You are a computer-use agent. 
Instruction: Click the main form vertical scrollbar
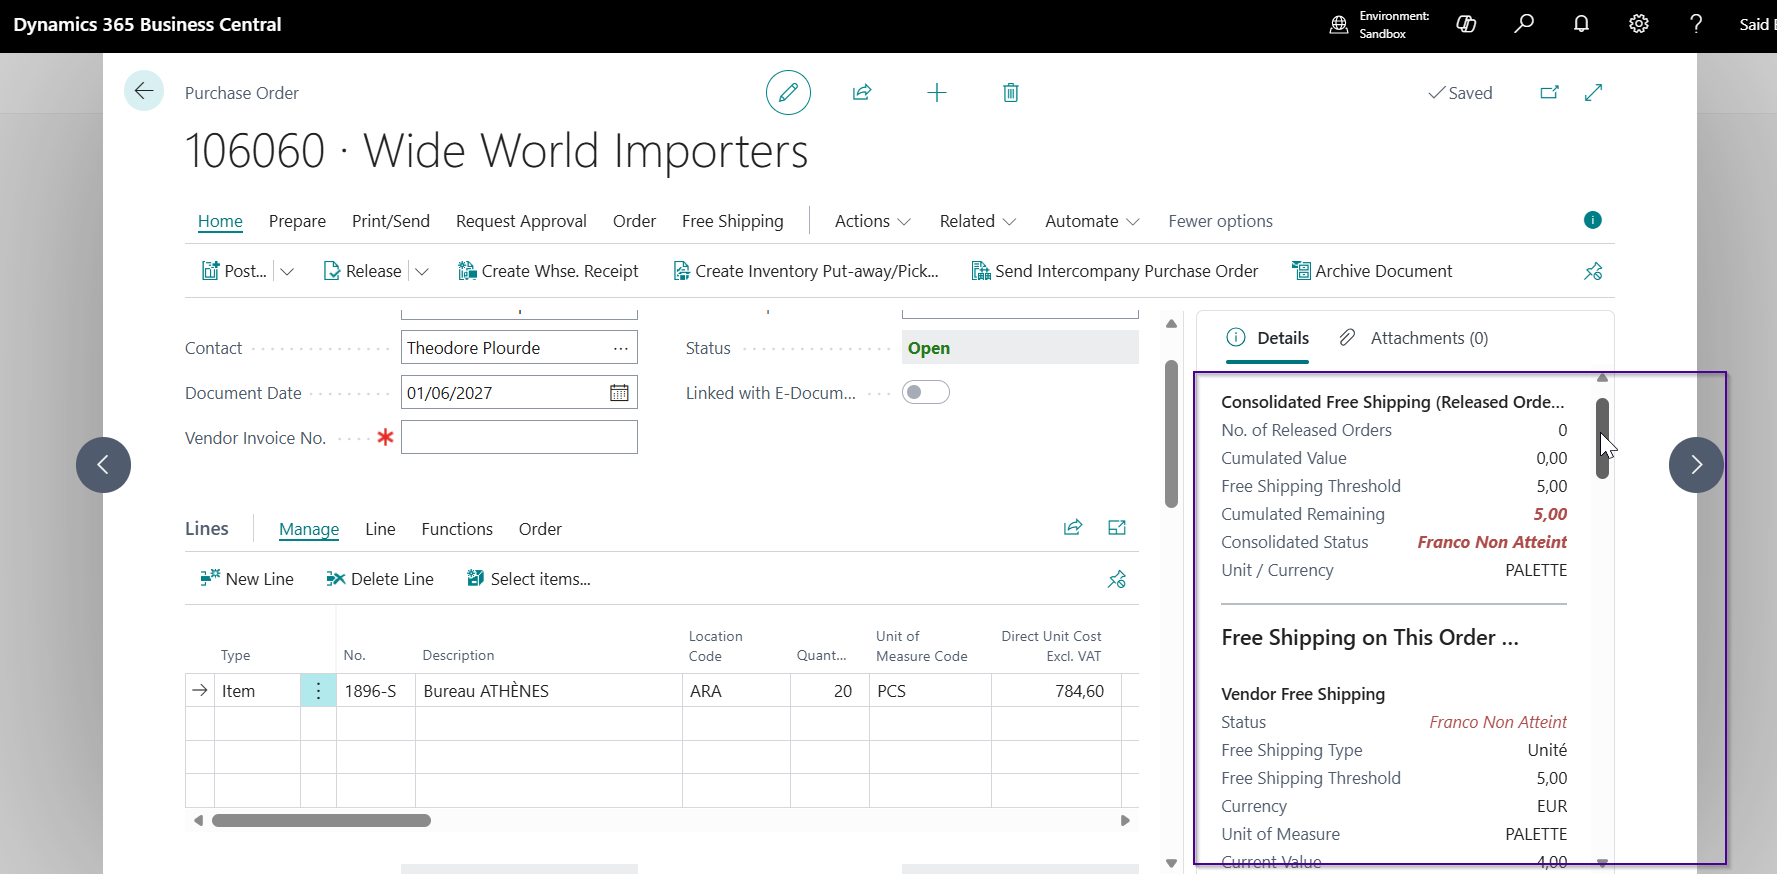point(1171,434)
